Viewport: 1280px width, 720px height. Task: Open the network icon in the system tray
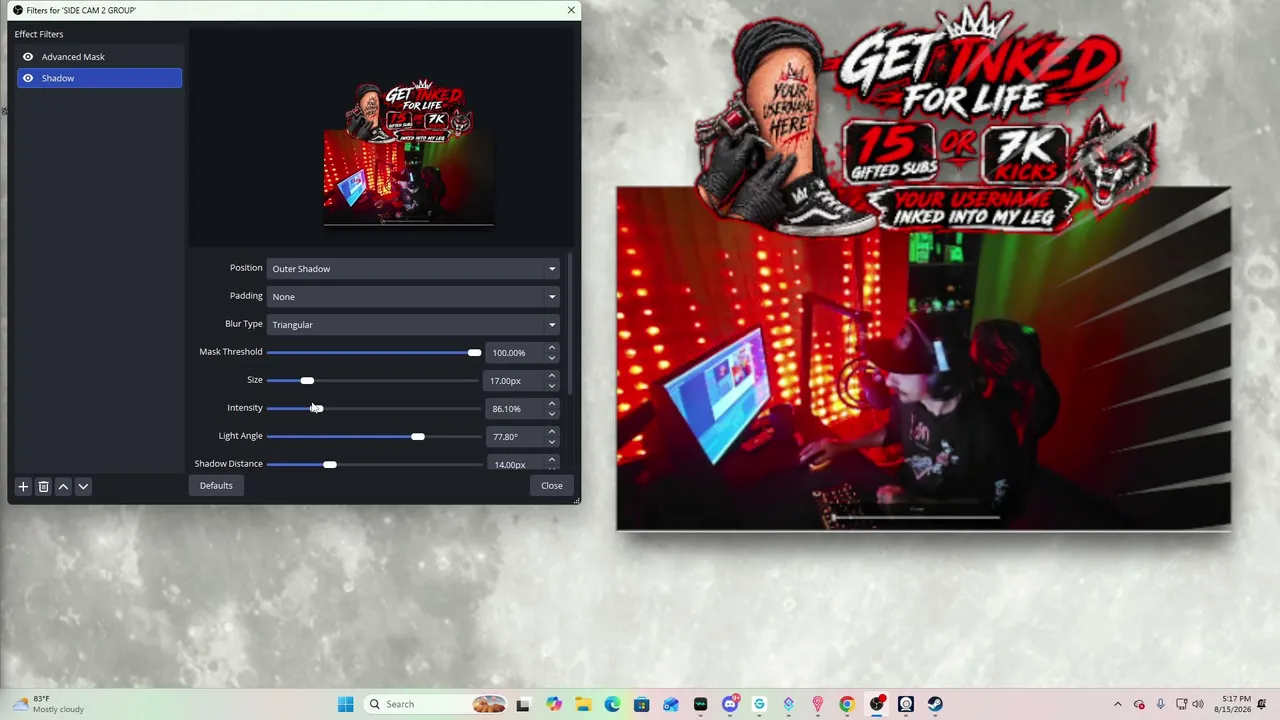click(1181, 704)
